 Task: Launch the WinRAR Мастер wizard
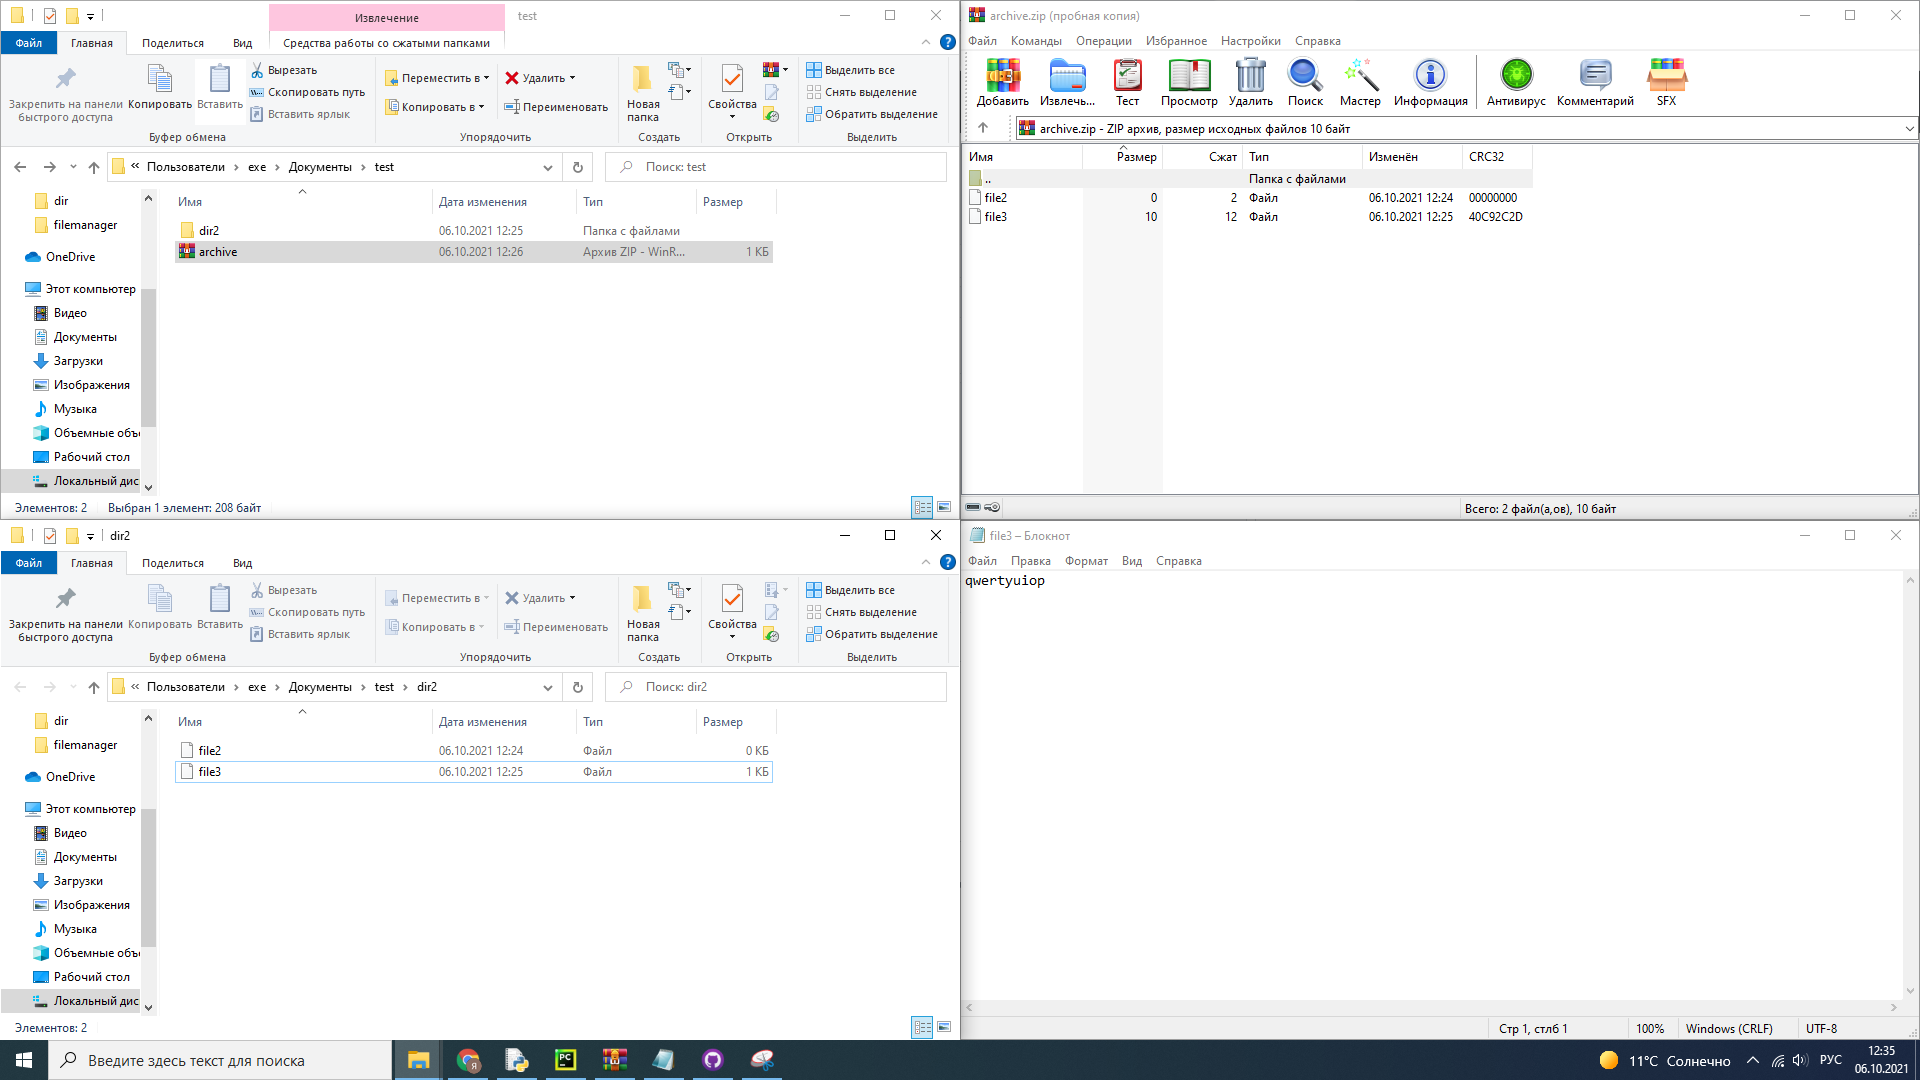click(x=1360, y=82)
